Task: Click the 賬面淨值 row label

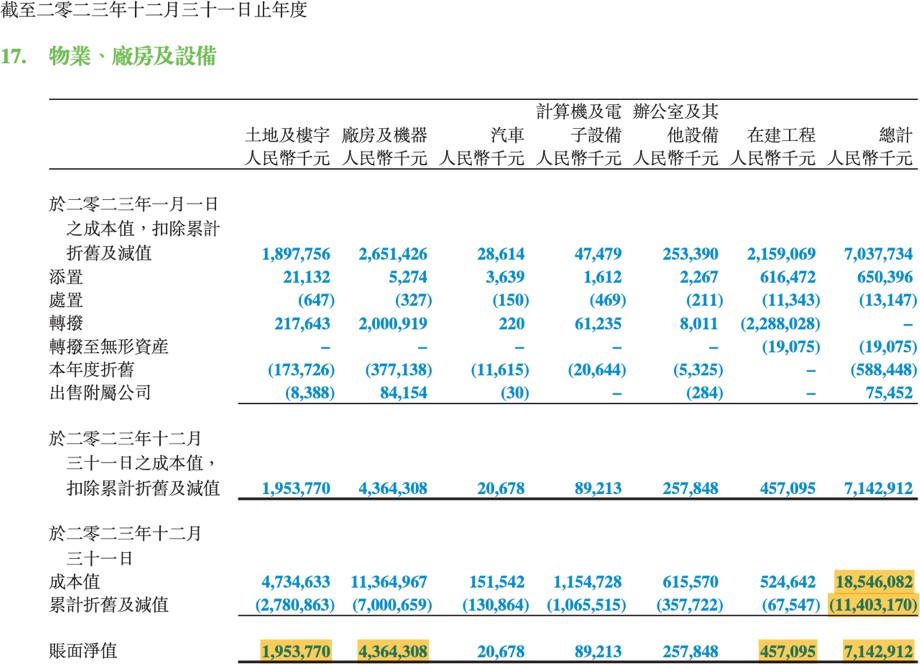Action: tap(83, 651)
